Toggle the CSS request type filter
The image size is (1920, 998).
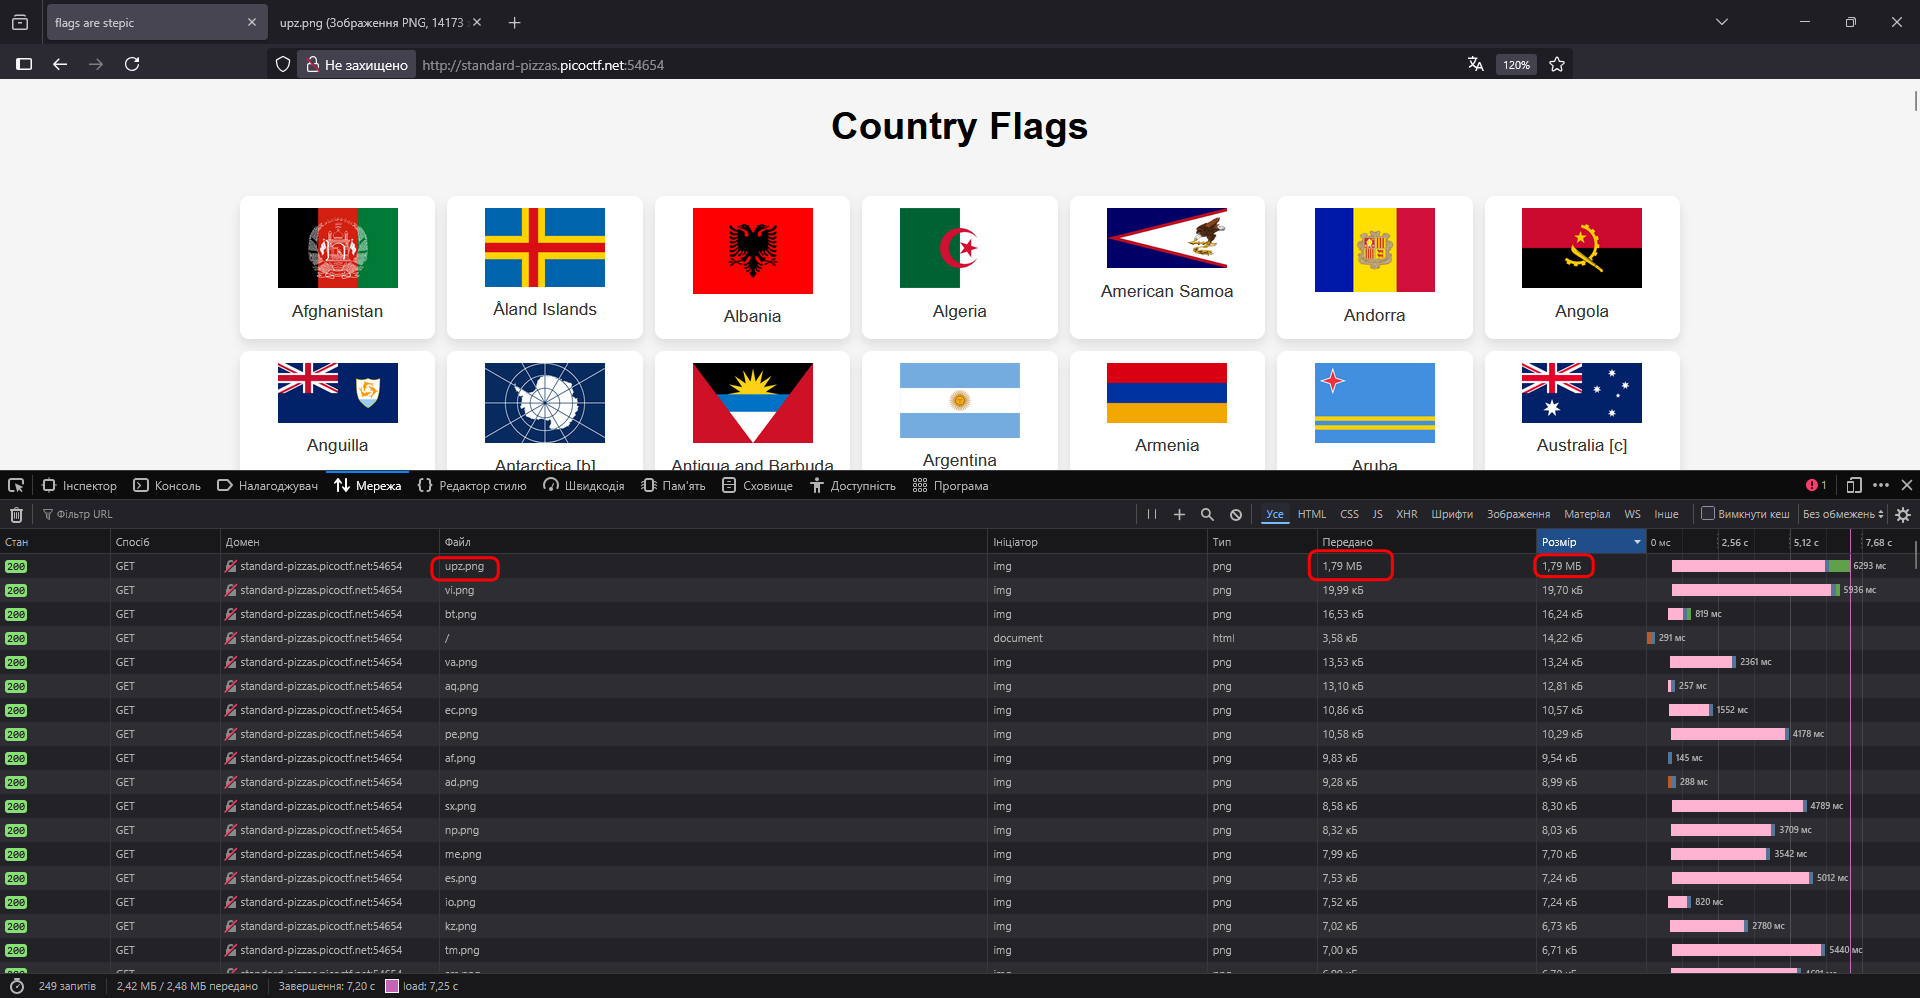(x=1349, y=514)
